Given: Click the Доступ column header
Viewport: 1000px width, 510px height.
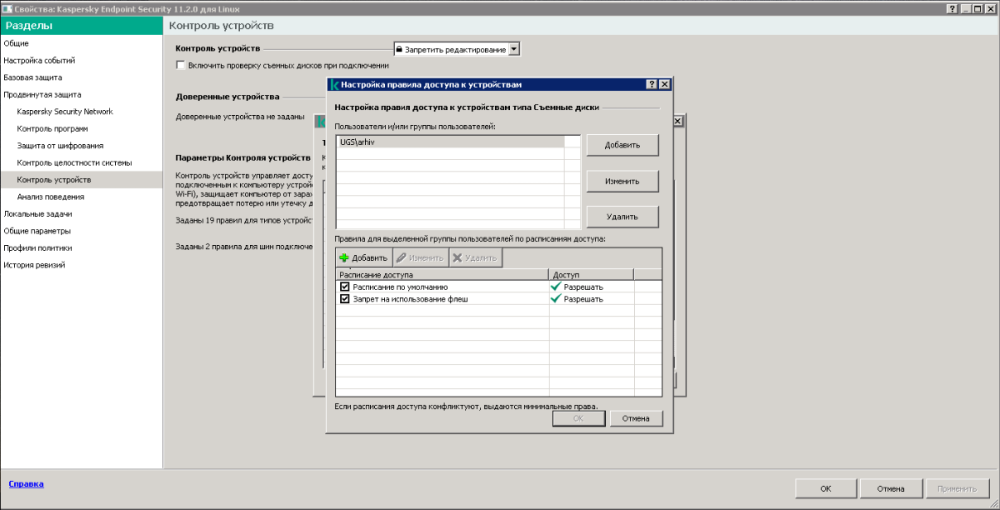Looking at the screenshot, I should point(591,274).
